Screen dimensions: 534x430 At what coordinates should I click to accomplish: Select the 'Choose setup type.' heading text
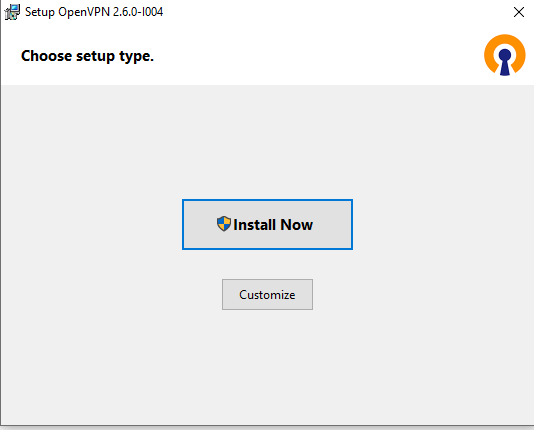87,56
